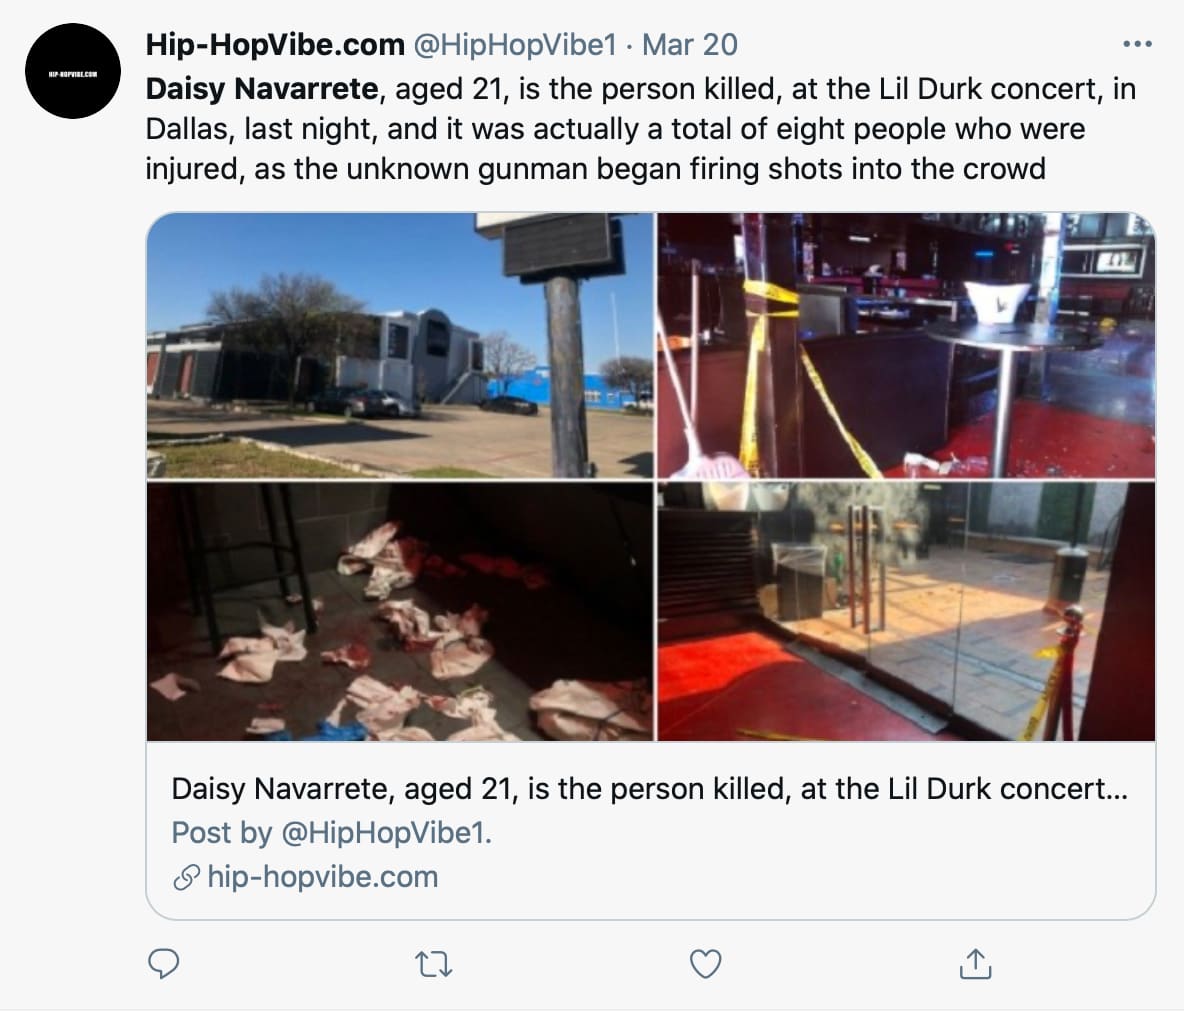The height and width of the screenshot is (1020, 1184).
Task: Open the three-dot more options menu
Action: (x=1137, y=45)
